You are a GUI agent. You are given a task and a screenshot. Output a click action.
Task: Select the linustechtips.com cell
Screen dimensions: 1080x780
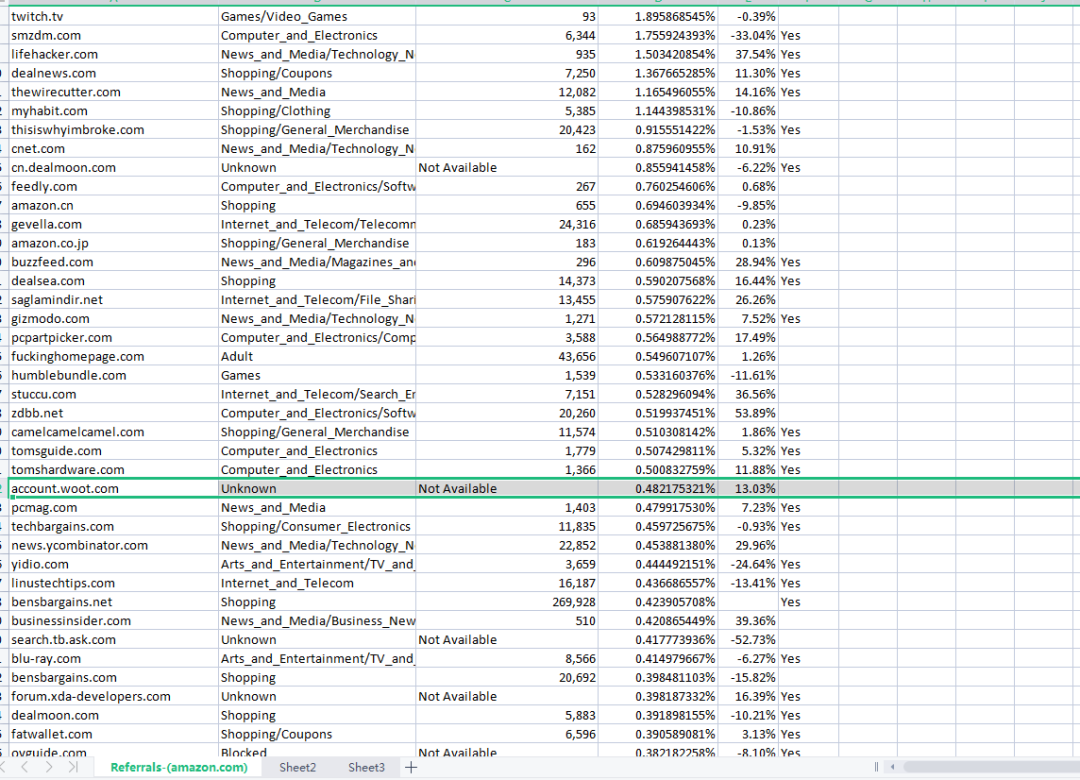coord(114,583)
